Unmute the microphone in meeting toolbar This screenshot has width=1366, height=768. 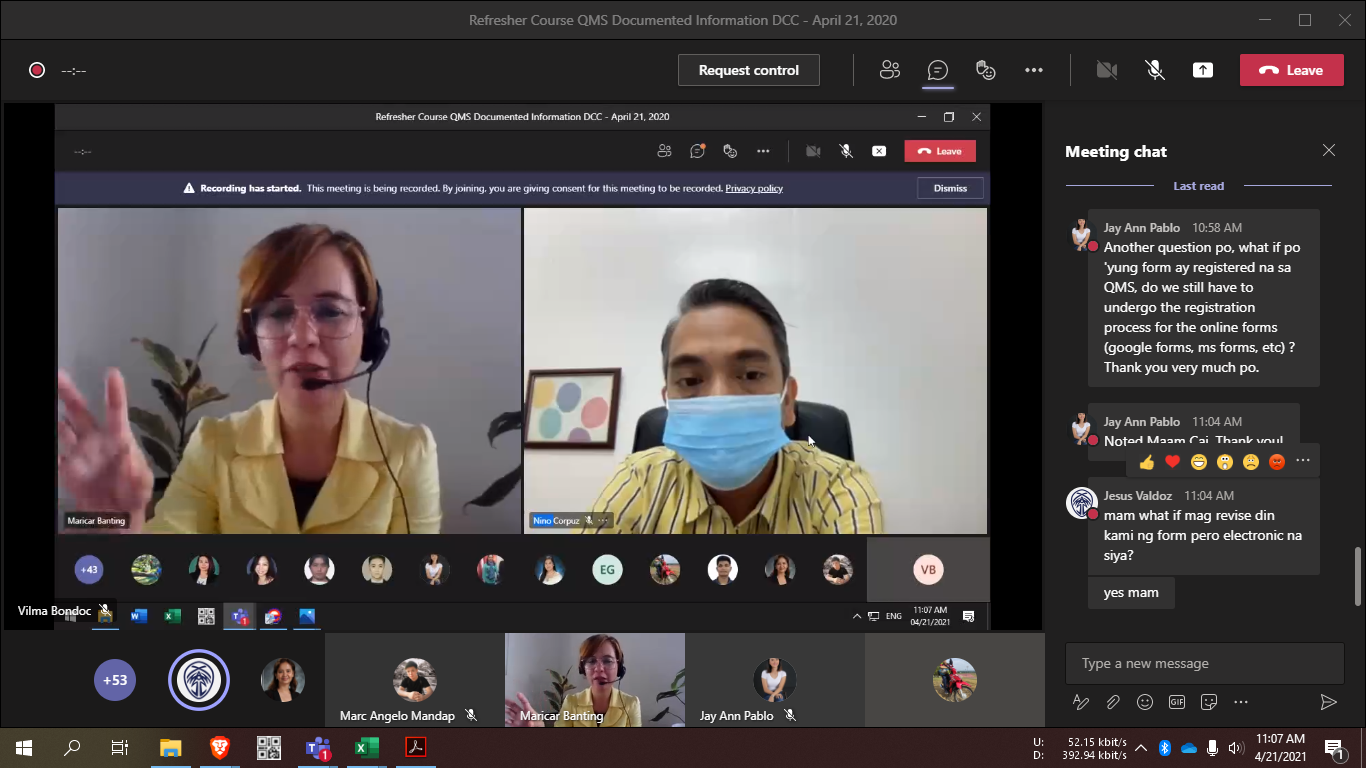coord(1154,70)
